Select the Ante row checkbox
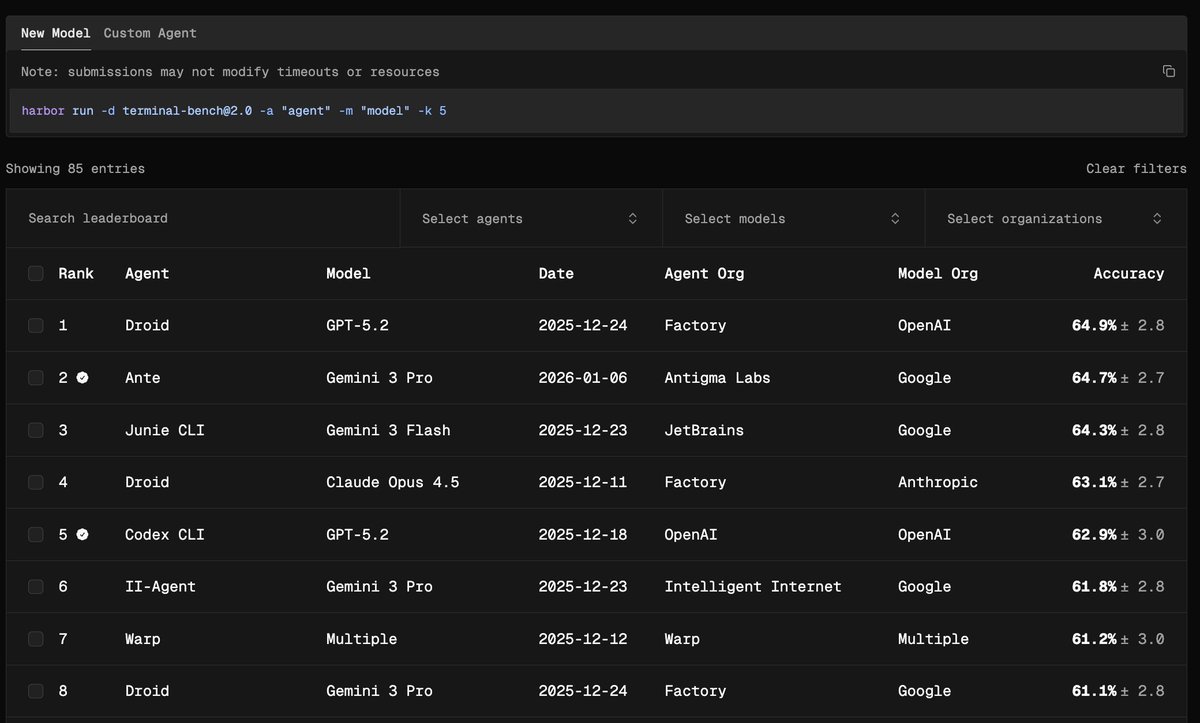1200x723 pixels. (x=36, y=378)
